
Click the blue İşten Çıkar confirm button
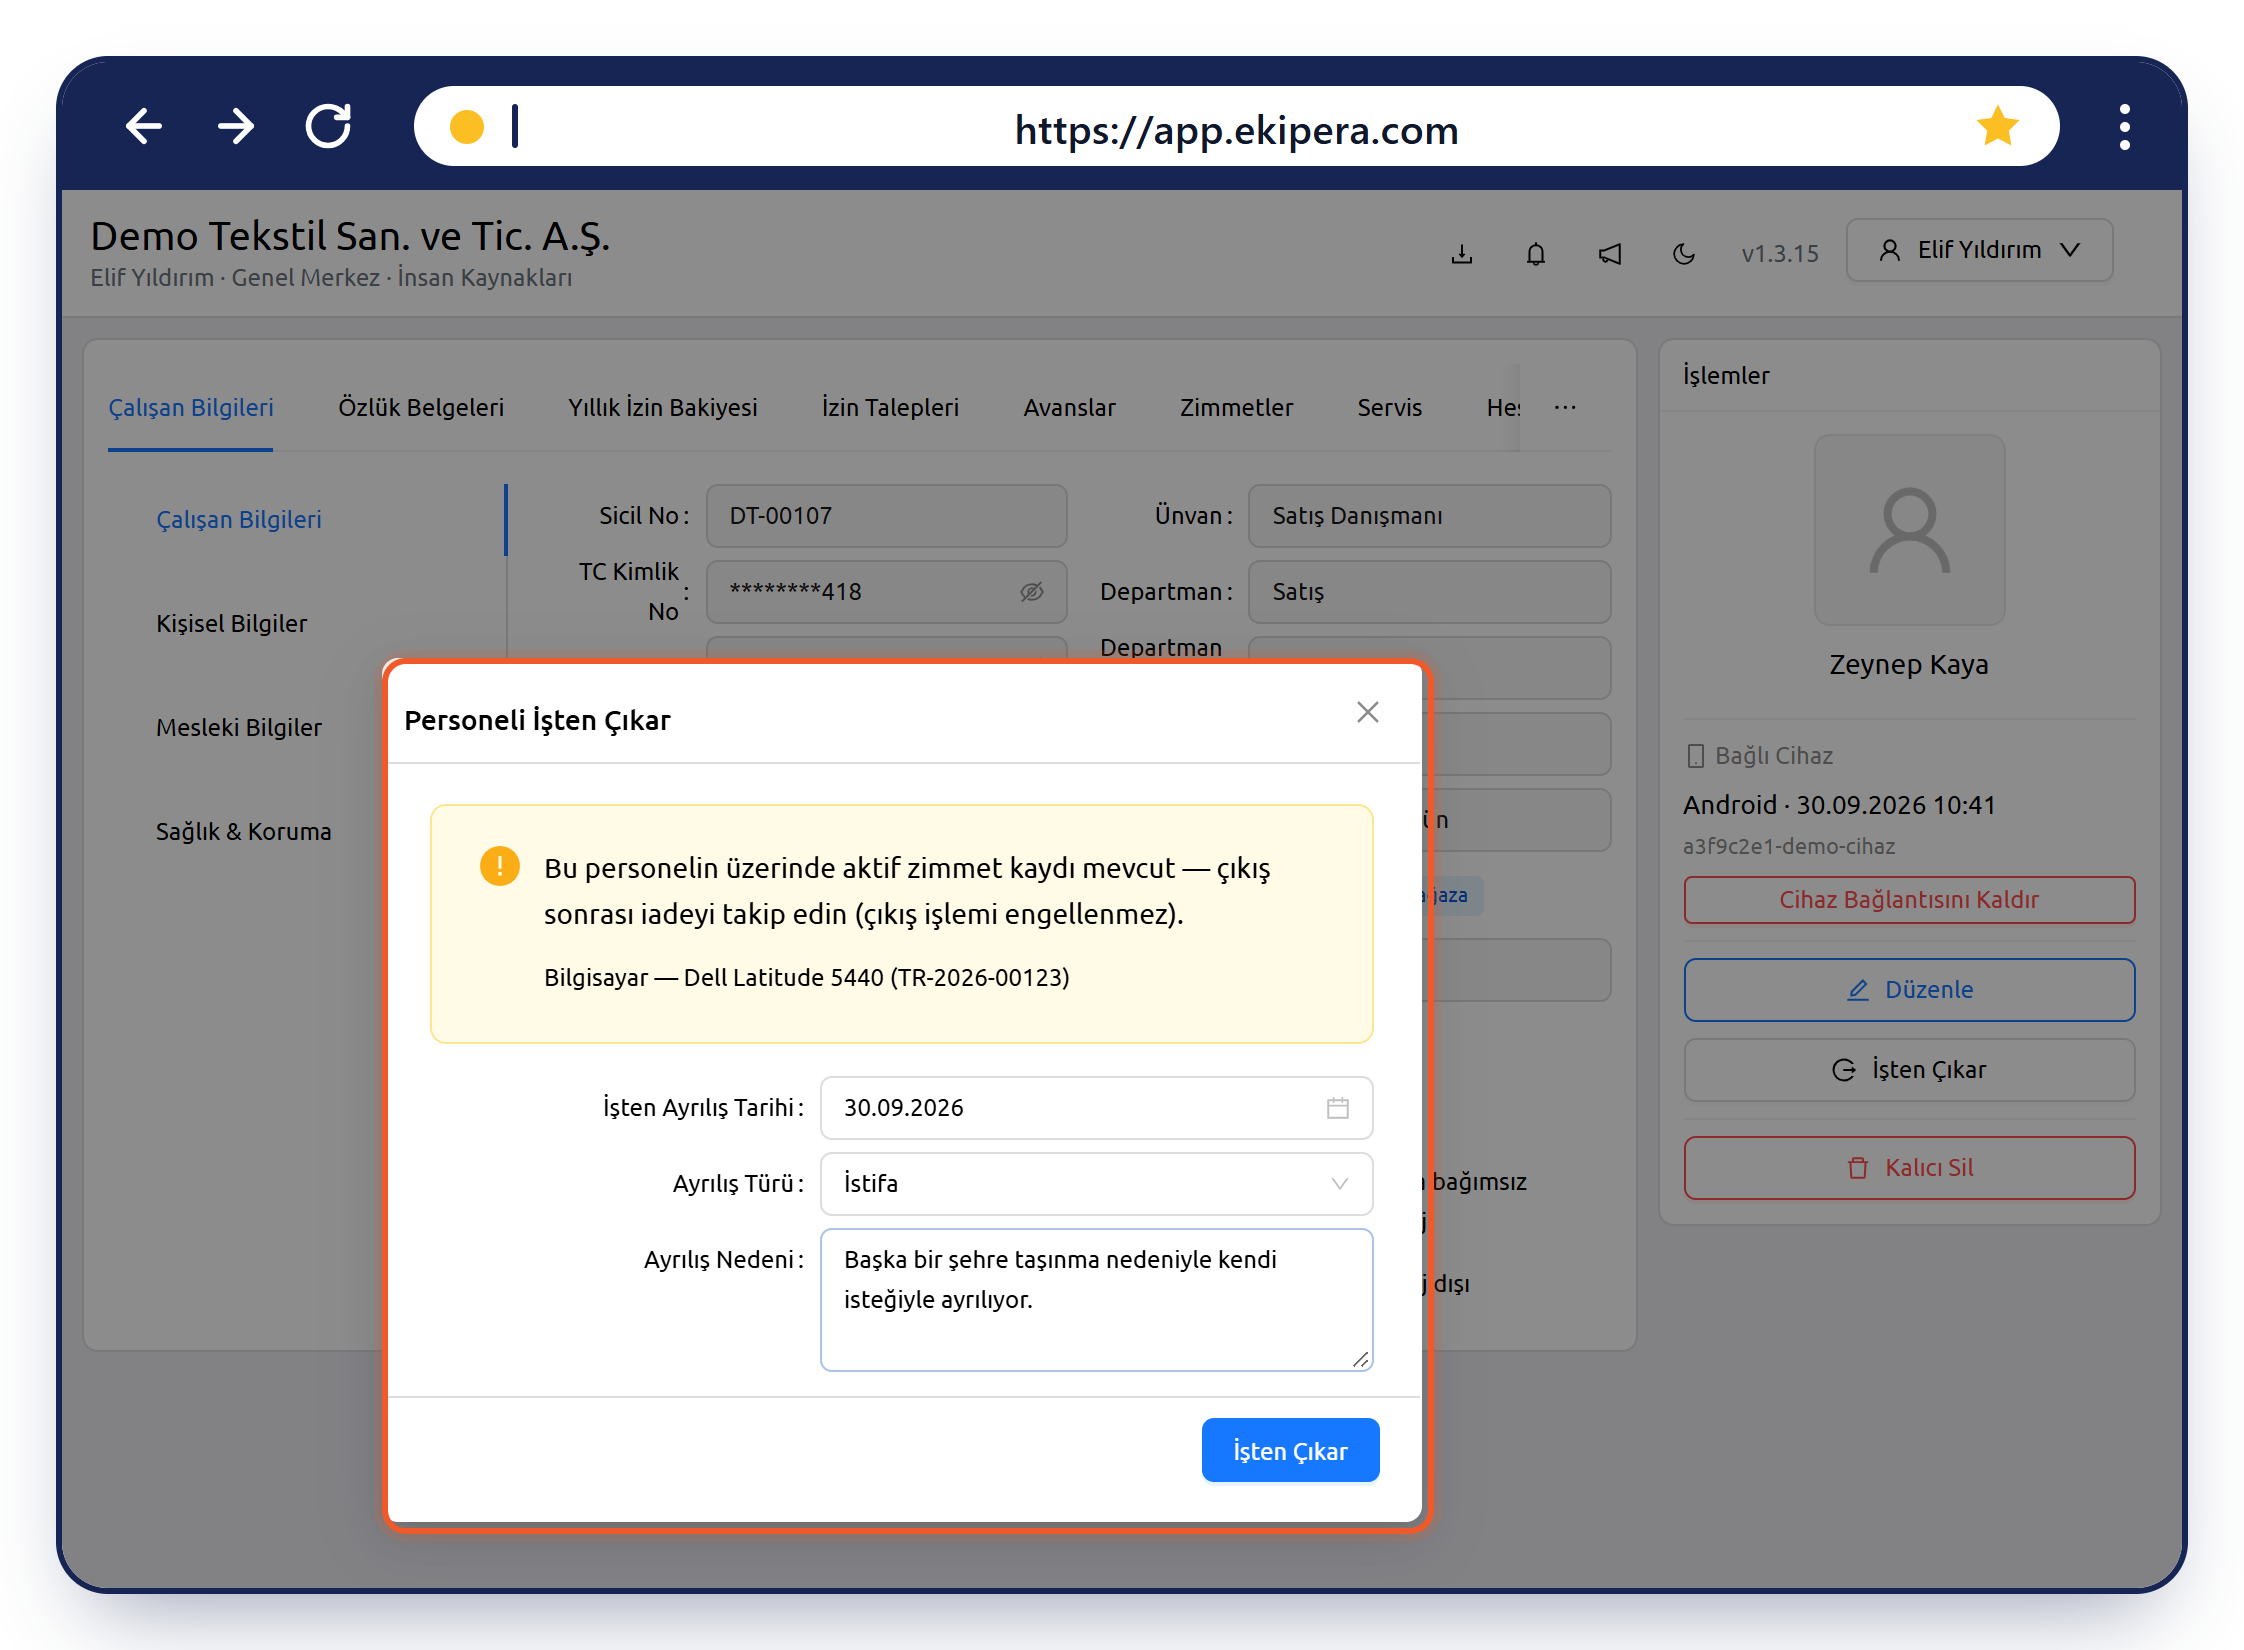1290,1450
